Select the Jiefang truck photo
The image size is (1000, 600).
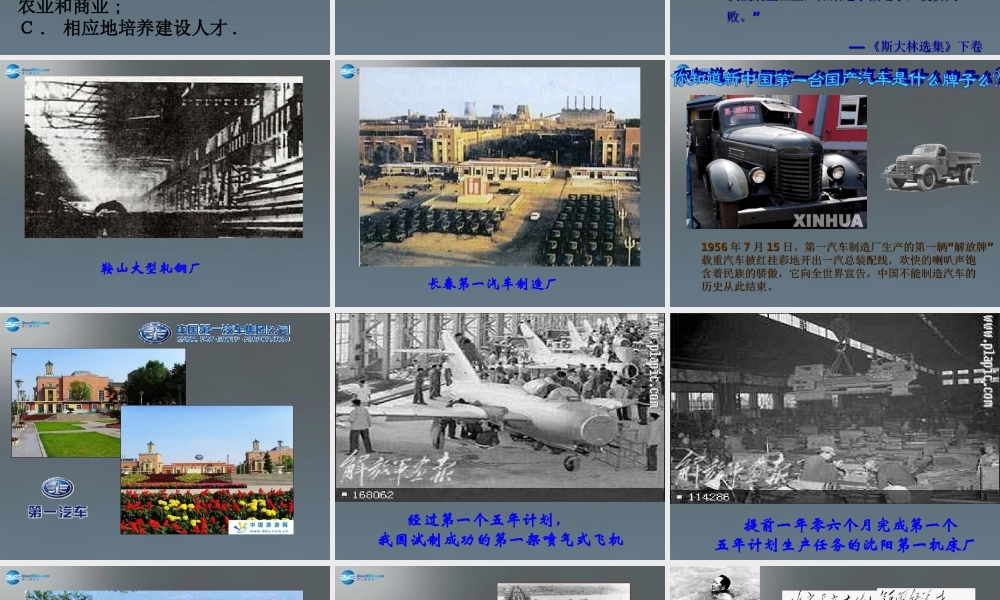(776, 162)
